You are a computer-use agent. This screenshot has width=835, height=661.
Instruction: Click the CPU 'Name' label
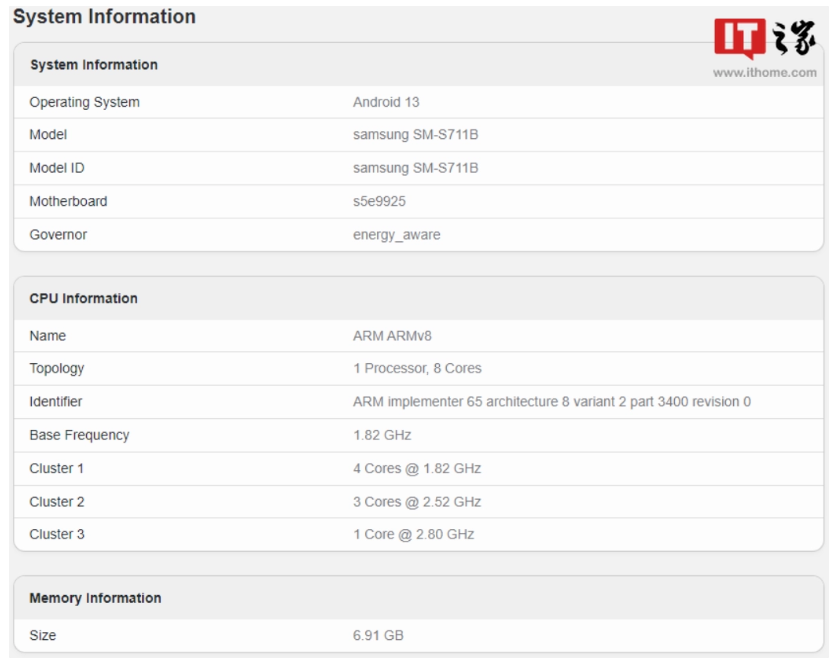[x=47, y=336]
